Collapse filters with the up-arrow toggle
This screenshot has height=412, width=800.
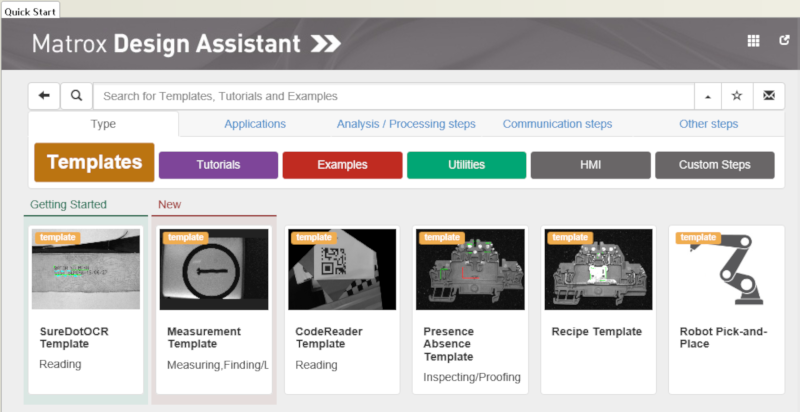click(708, 96)
